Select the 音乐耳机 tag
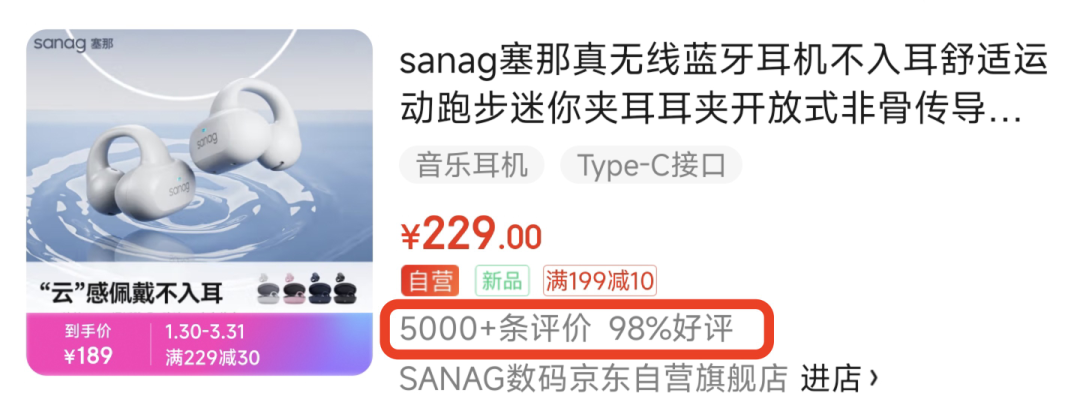1080x420 pixels. tap(472, 165)
